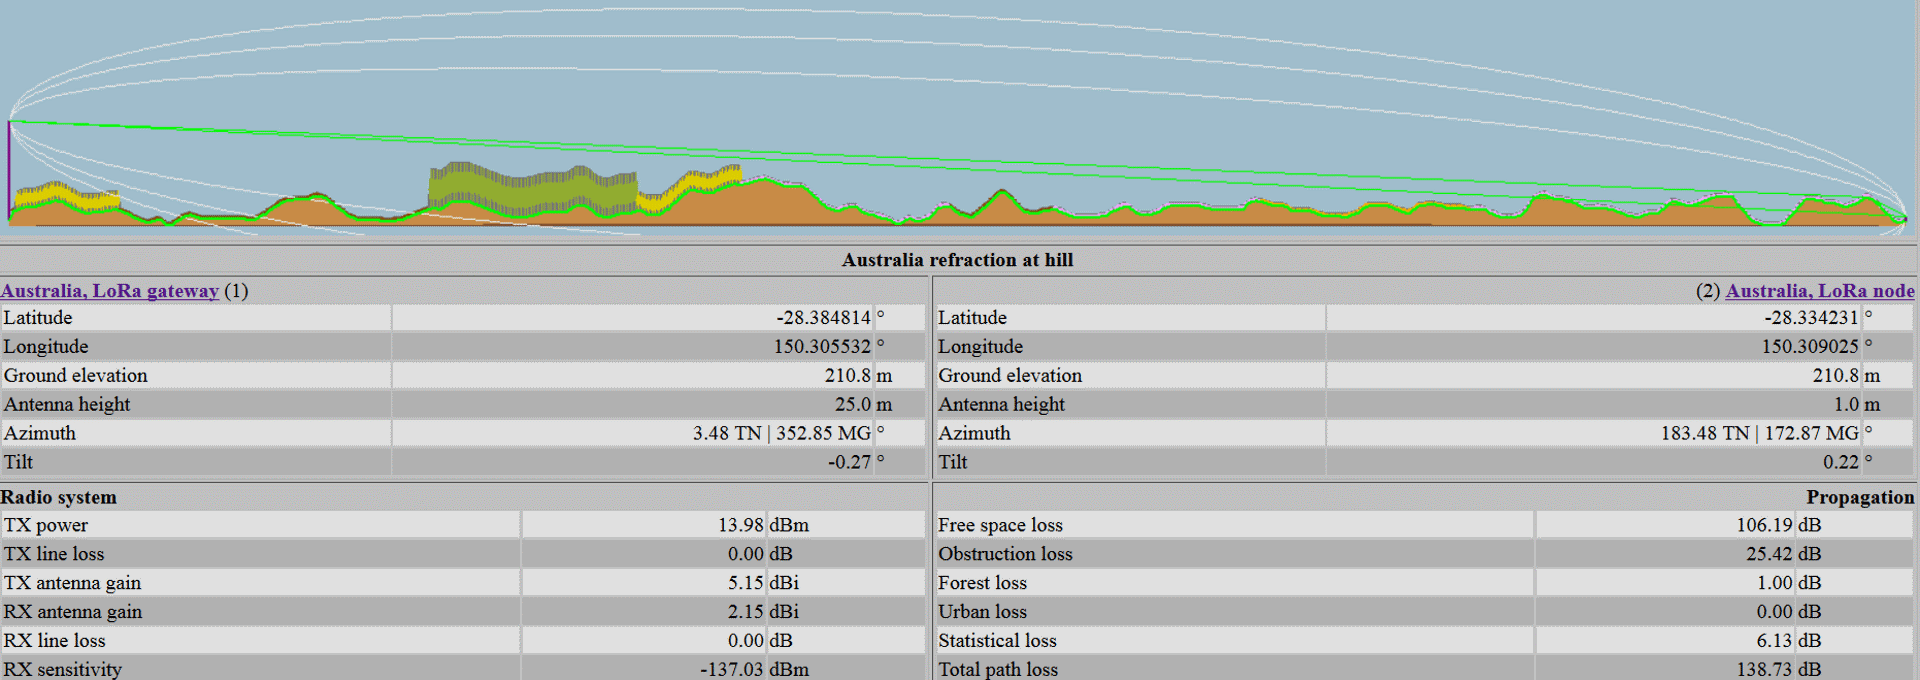Screen dimensions: 1920x680
Task: Select the heading 'Australia refraction at hill'
Action: 957,260
